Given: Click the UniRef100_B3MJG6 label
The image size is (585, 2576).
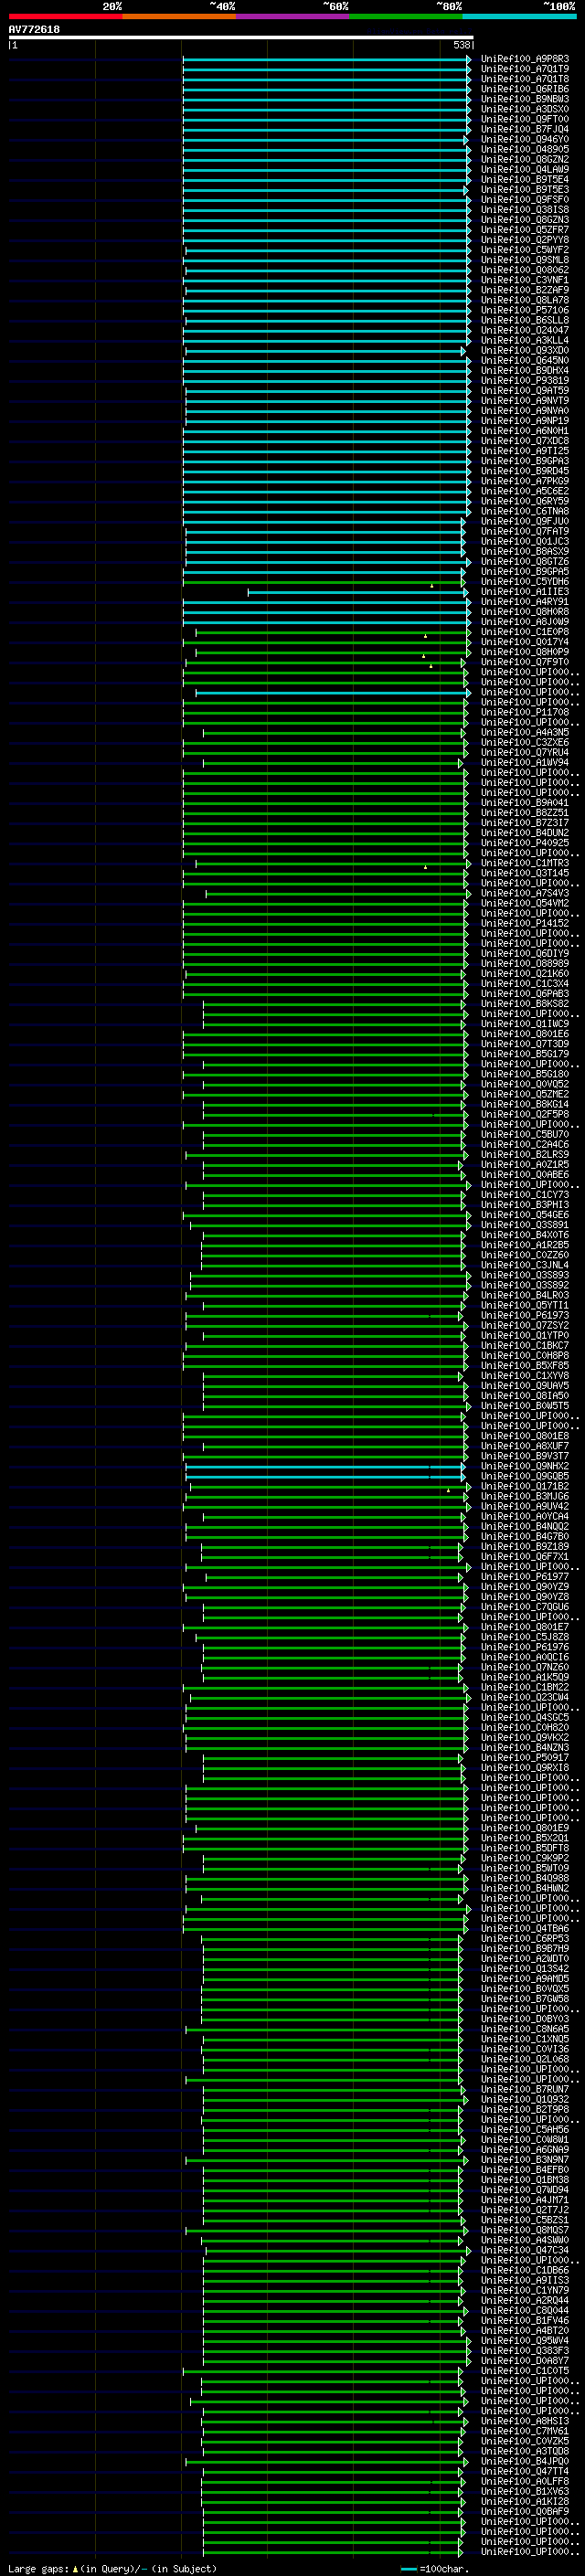Looking at the screenshot, I should [525, 1497].
